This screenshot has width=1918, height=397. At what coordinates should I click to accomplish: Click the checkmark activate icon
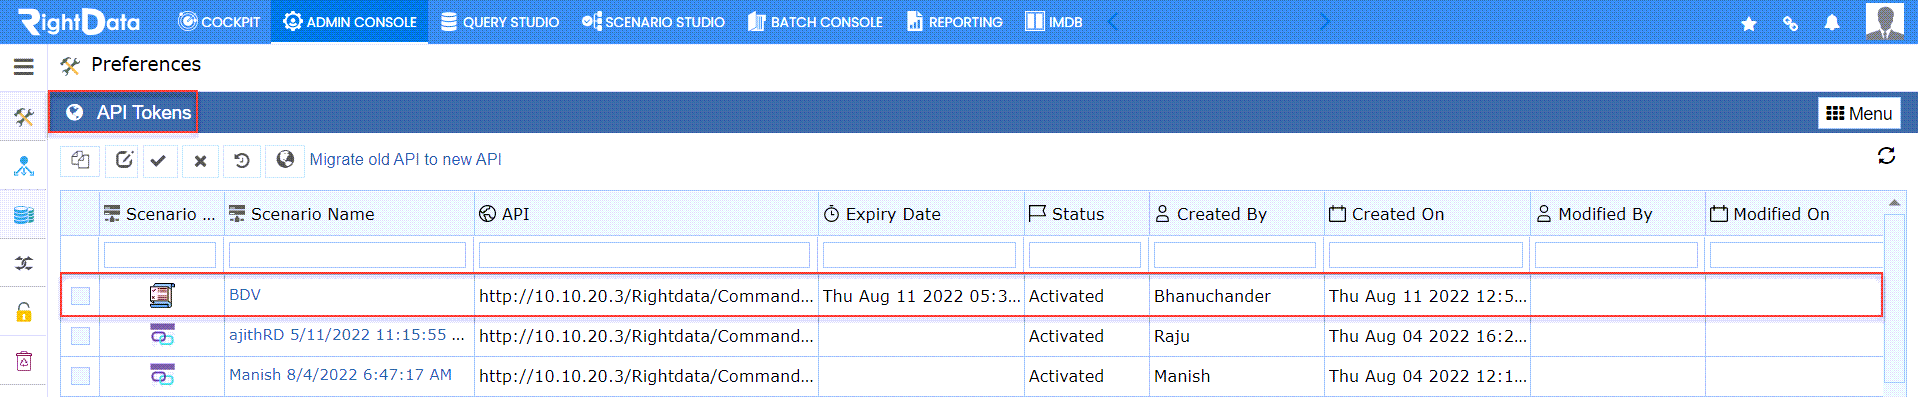[x=158, y=160]
